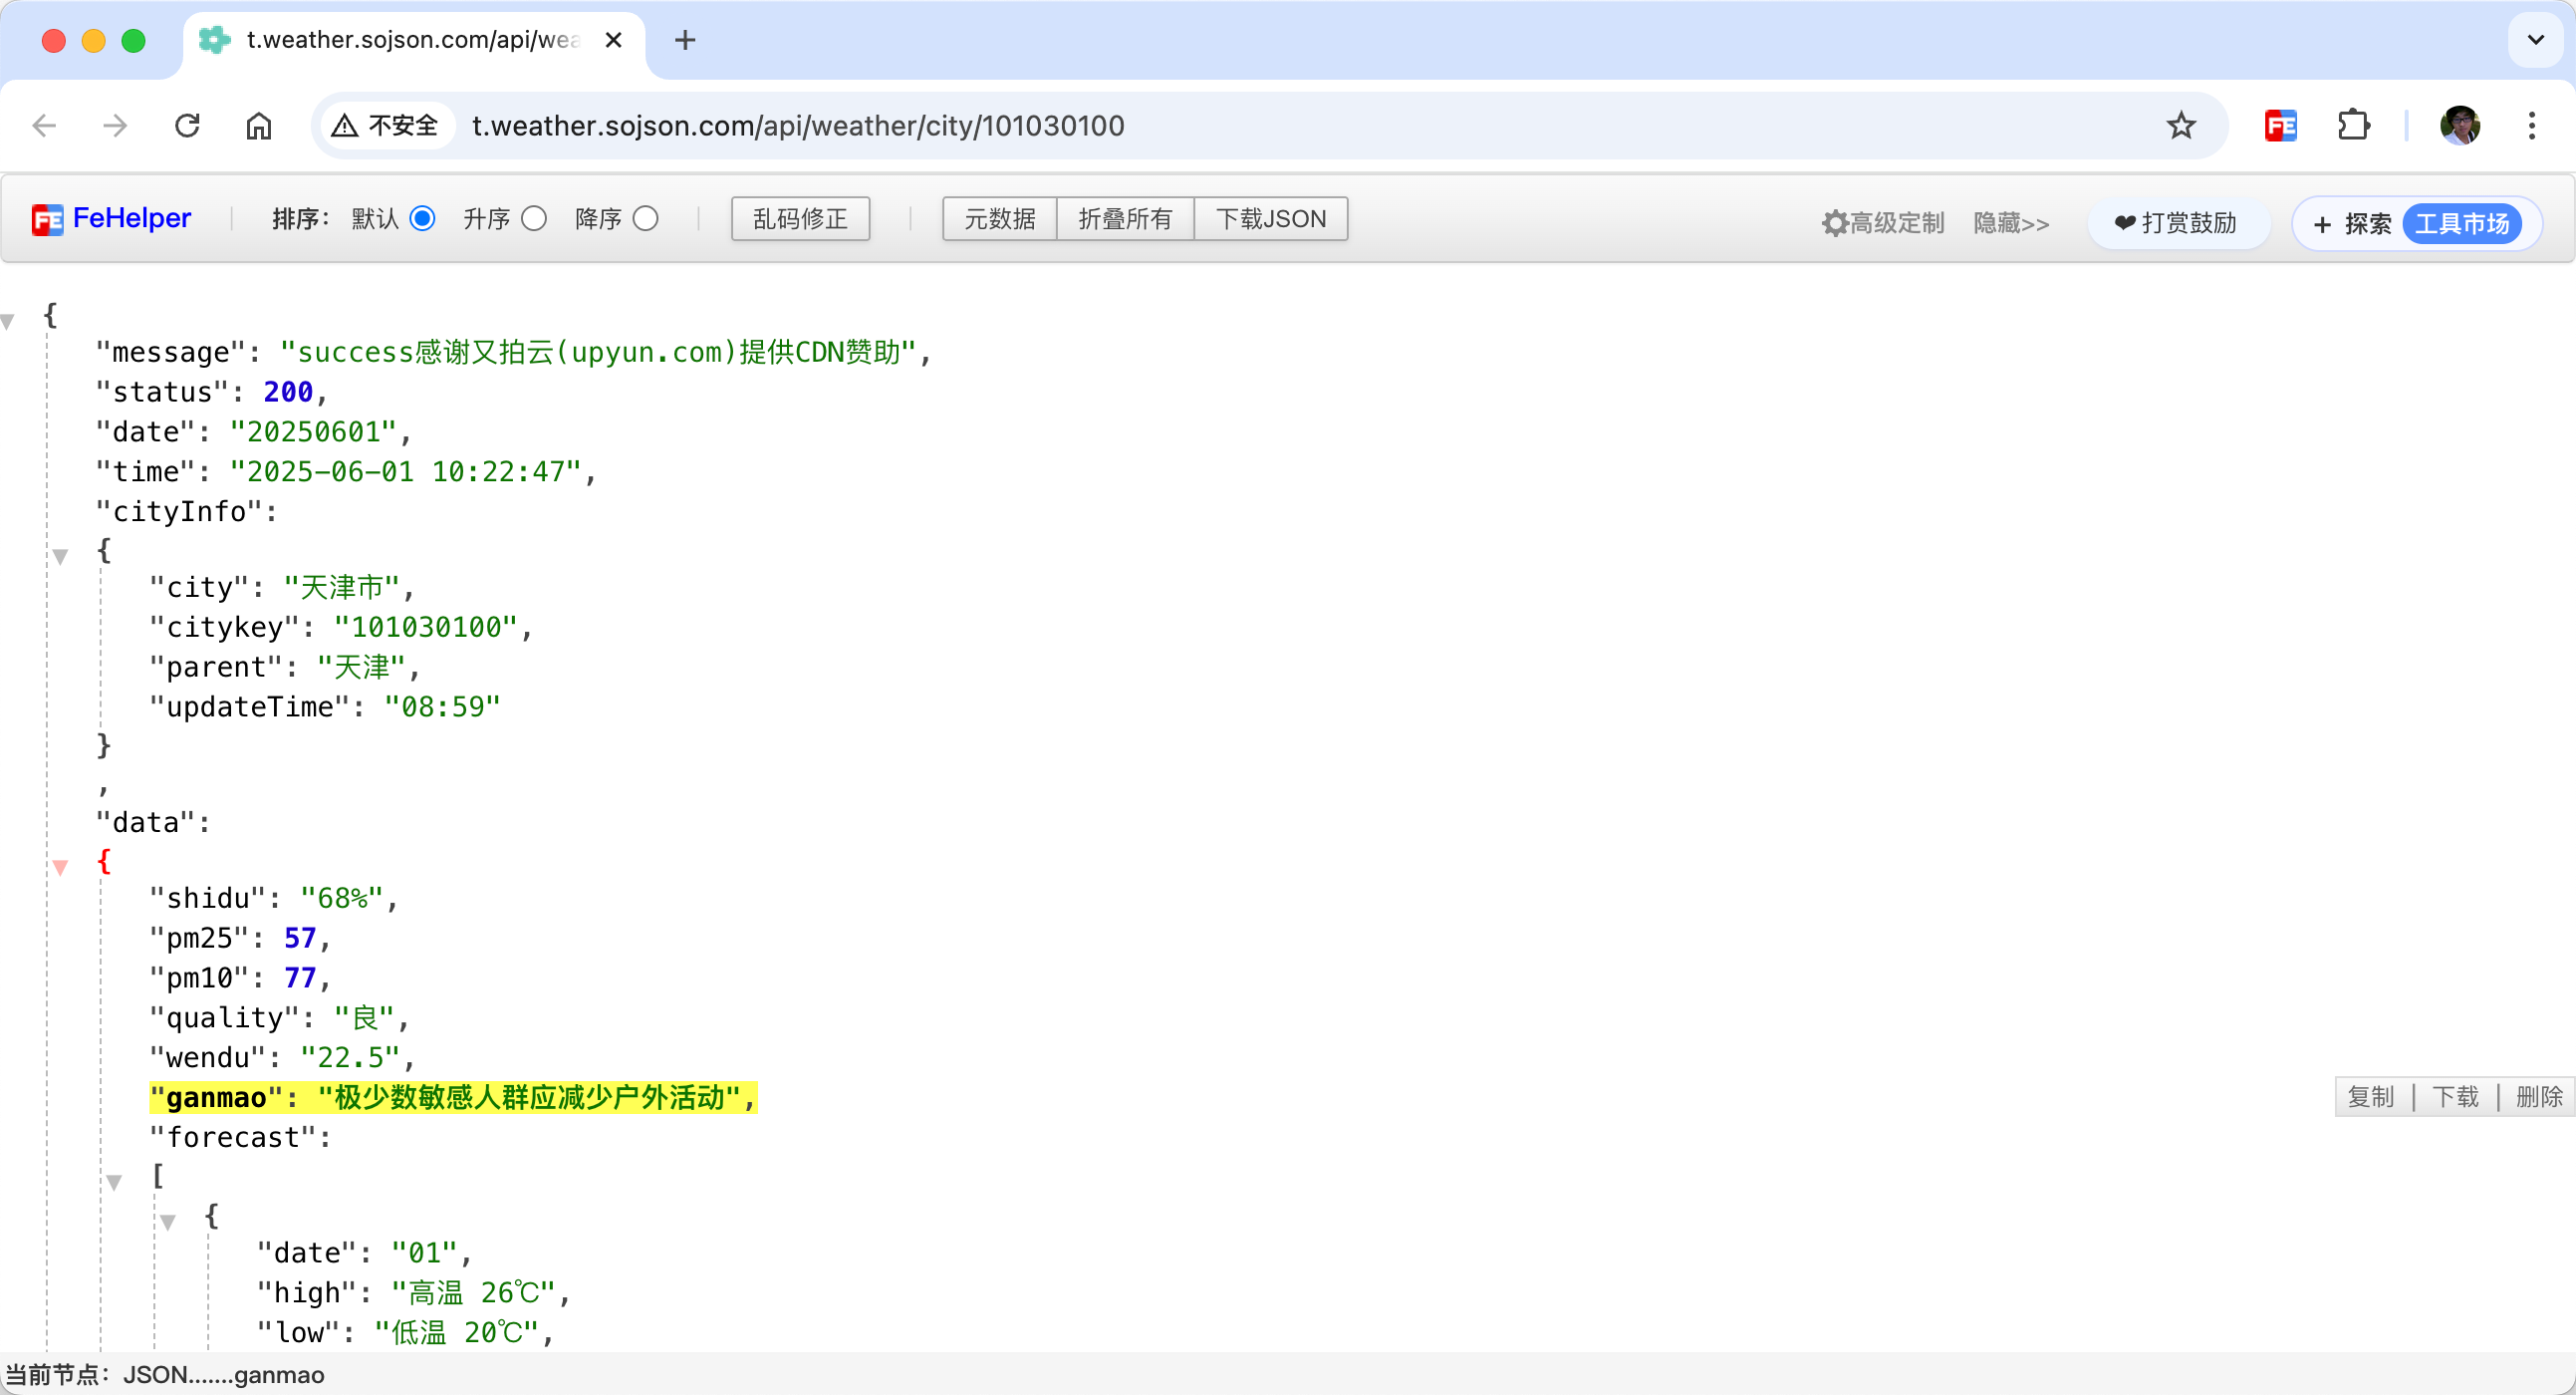Collapse the forecast array node
Image resolution: width=2576 pixels, height=1395 pixels.
pos(115,1182)
